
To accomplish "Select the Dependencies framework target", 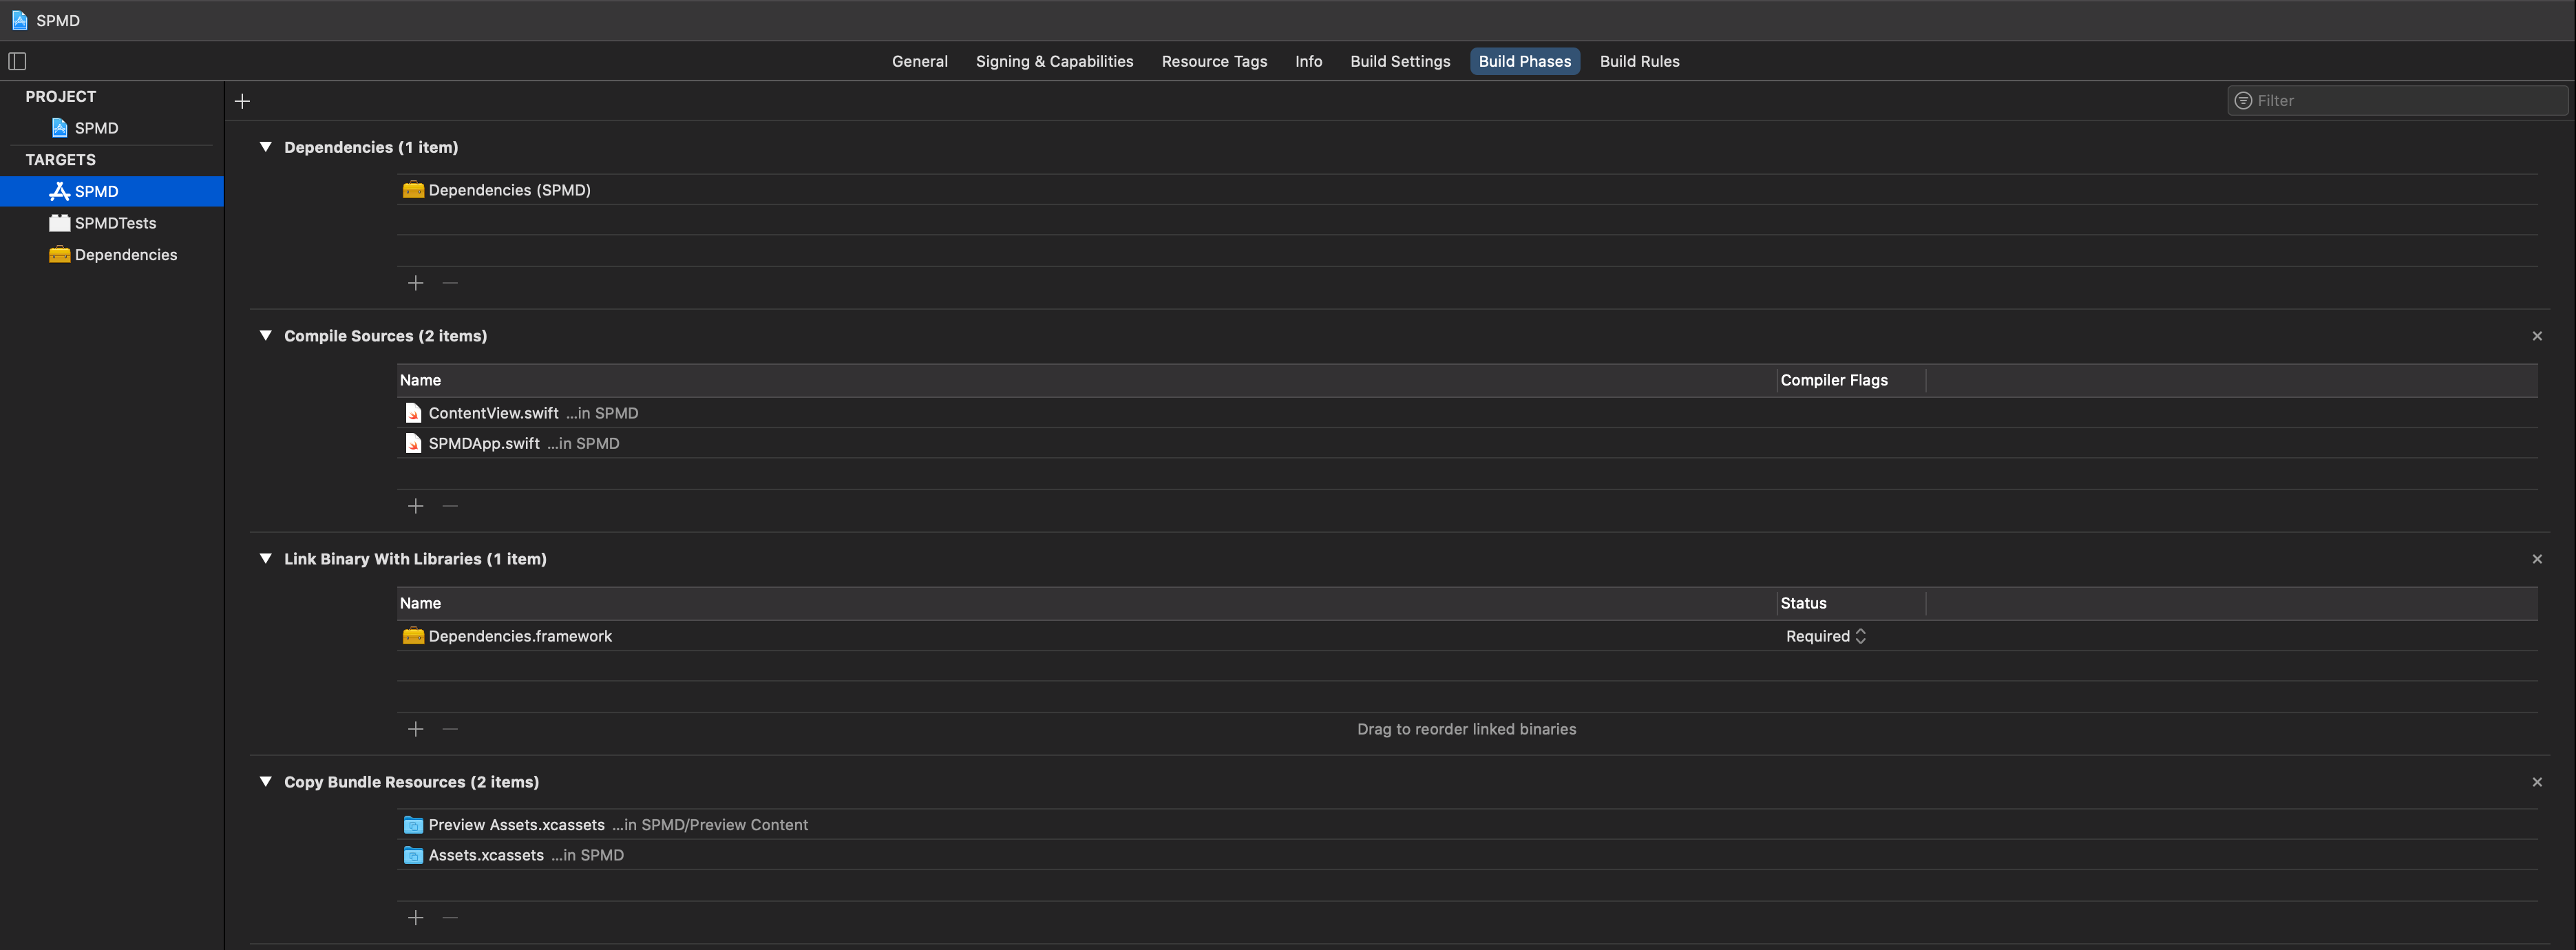I will click(125, 255).
